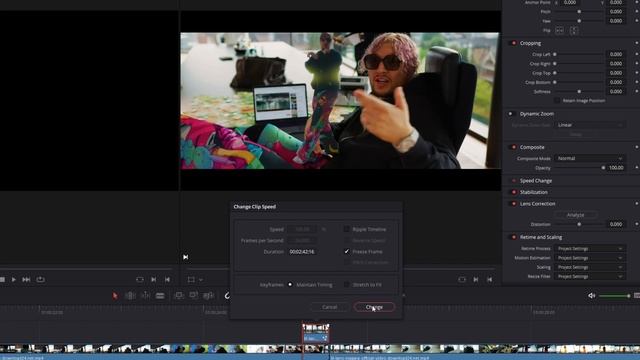Click the Distortion value field
The width and height of the screenshot is (640, 360).
(616, 224)
